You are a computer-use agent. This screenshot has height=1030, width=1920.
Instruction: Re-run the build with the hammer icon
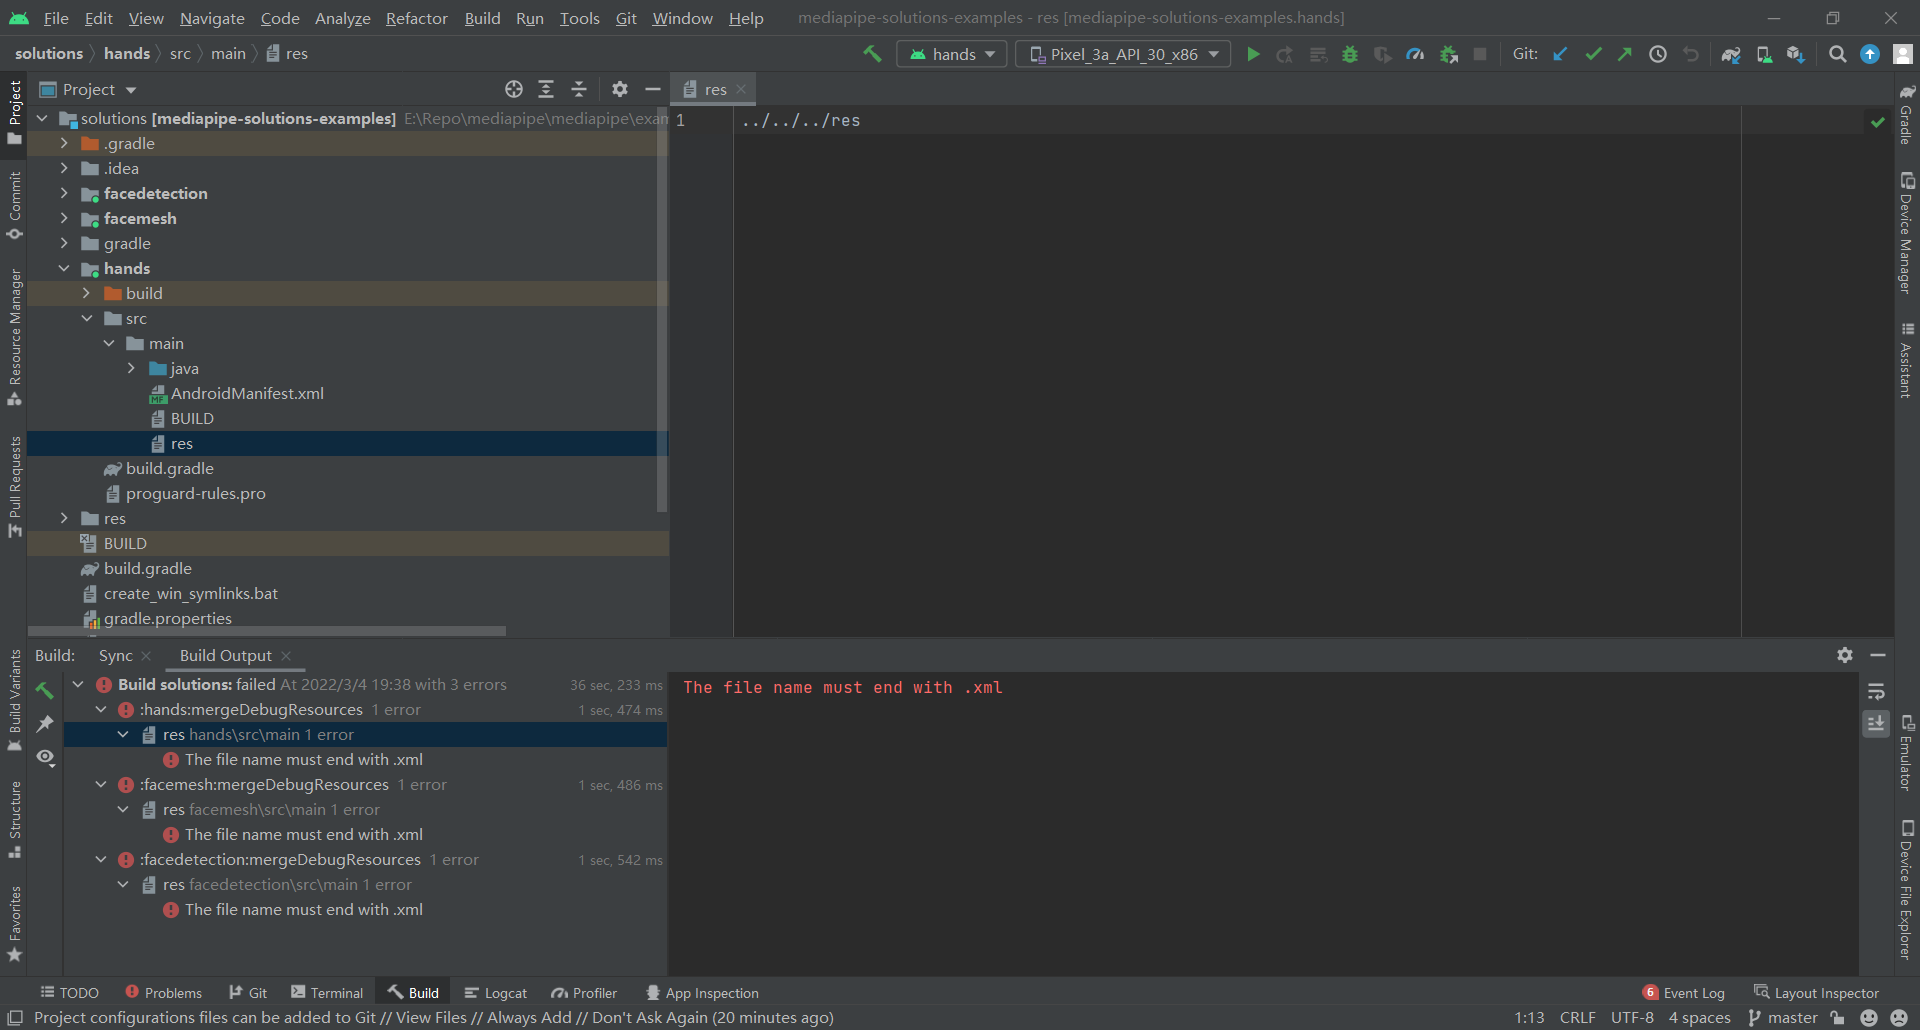click(x=44, y=690)
